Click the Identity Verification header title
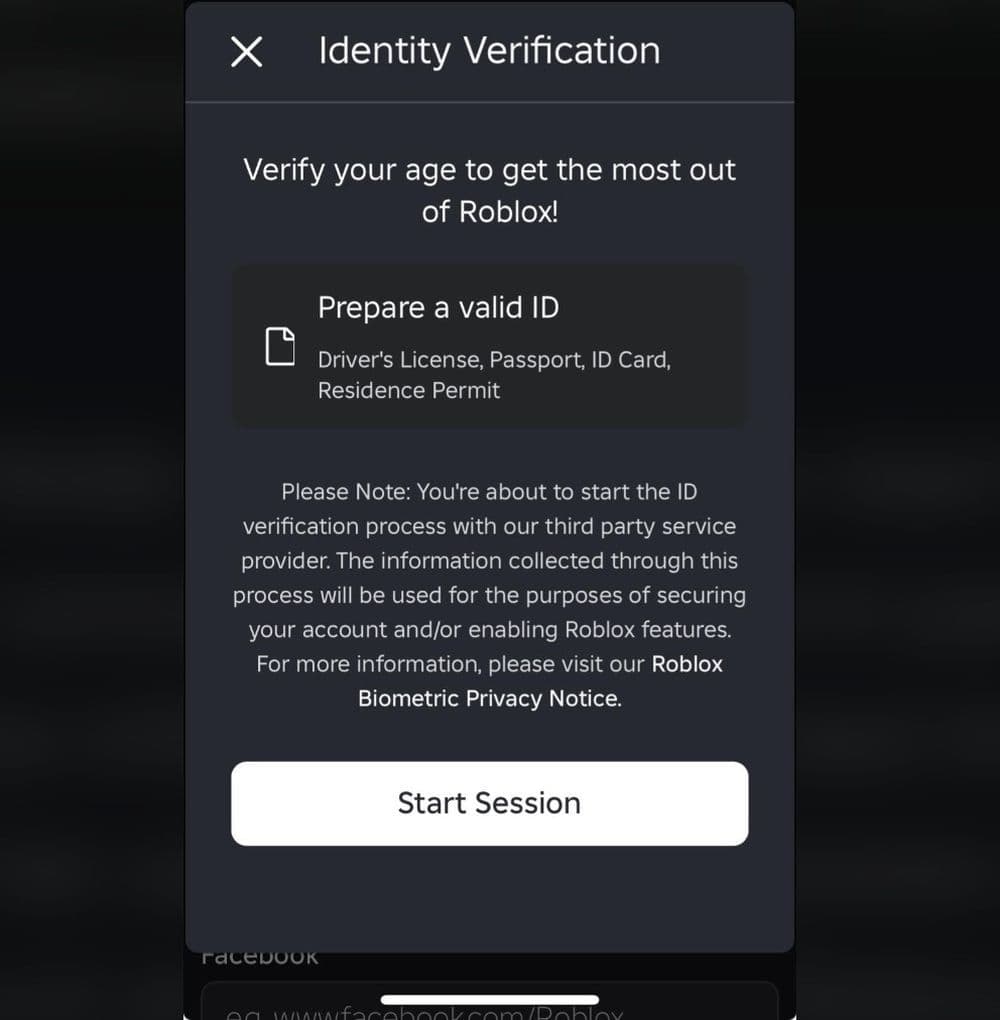Viewport: 1000px width, 1020px height. click(x=489, y=50)
